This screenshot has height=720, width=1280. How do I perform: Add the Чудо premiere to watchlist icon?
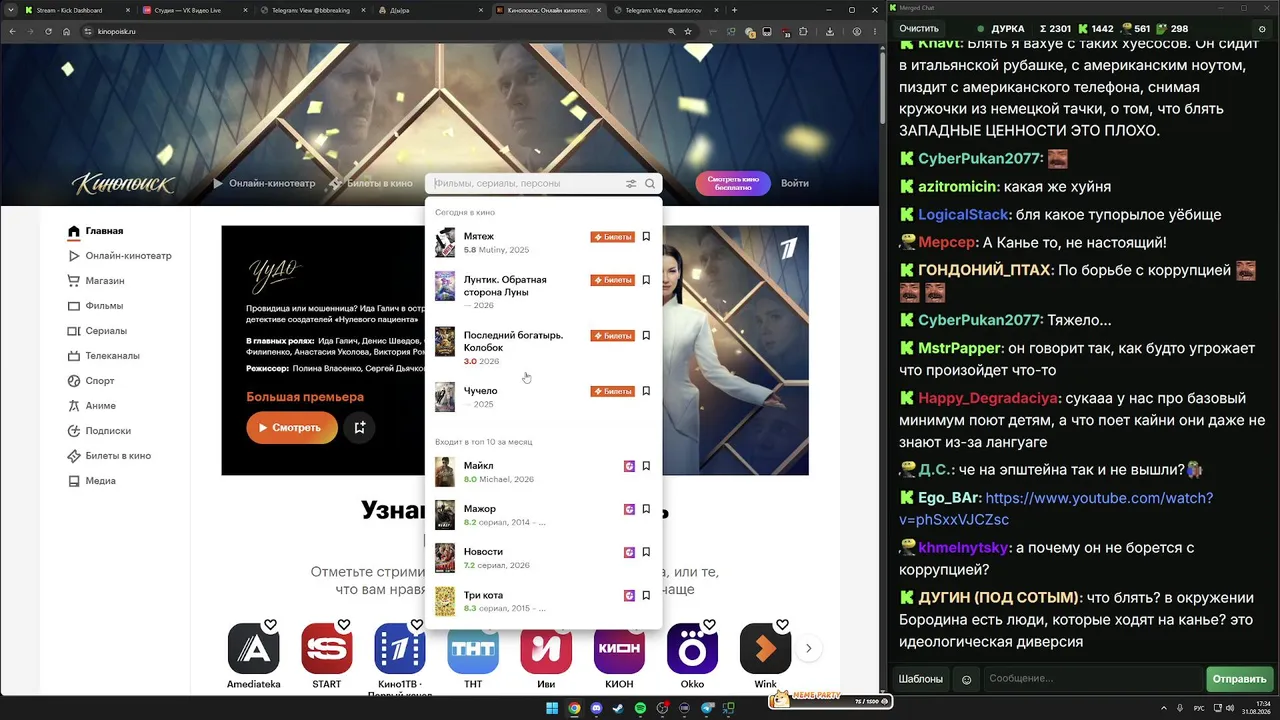tap(360, 428)
